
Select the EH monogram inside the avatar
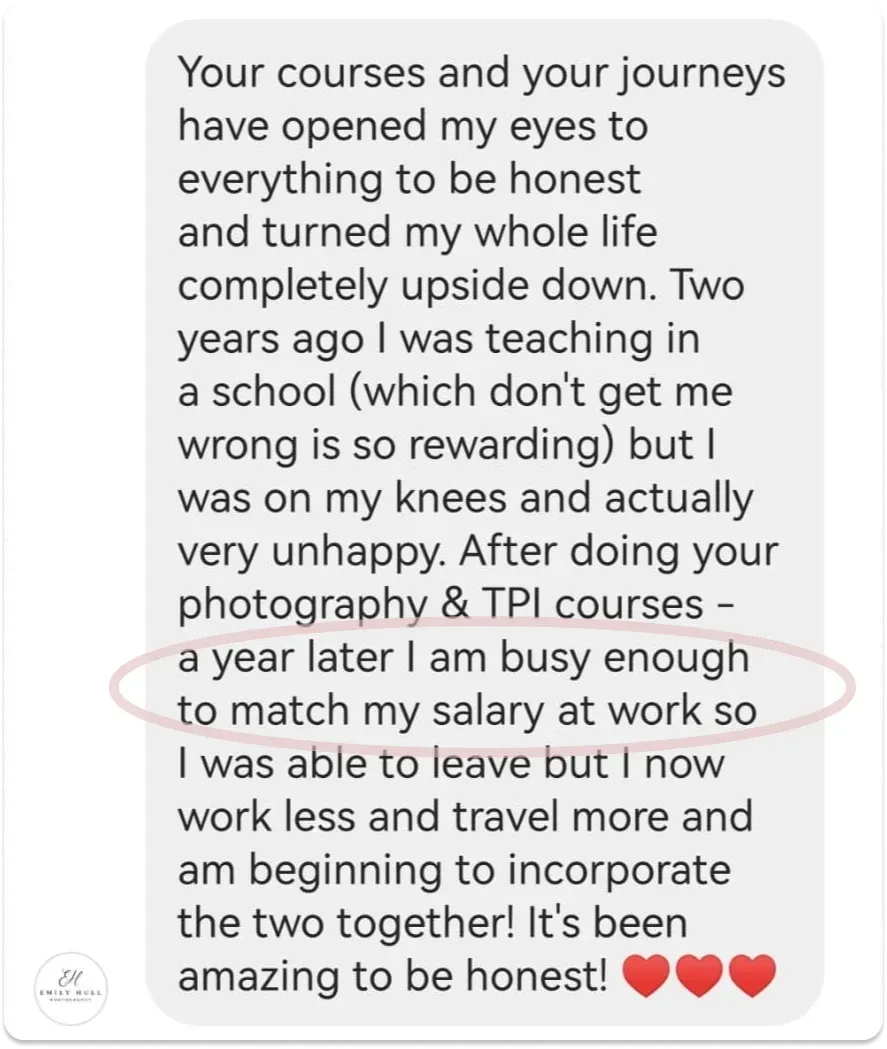click(68, 978)
